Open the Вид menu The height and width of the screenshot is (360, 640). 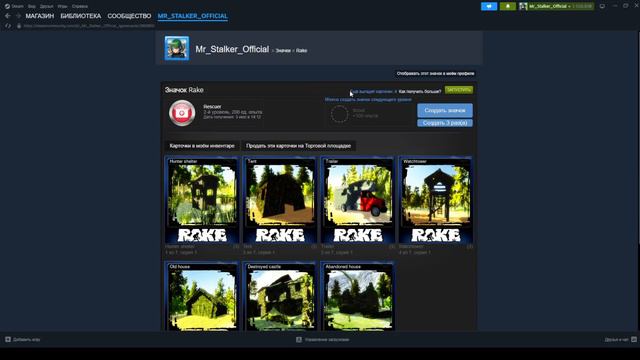pos(31,6)
